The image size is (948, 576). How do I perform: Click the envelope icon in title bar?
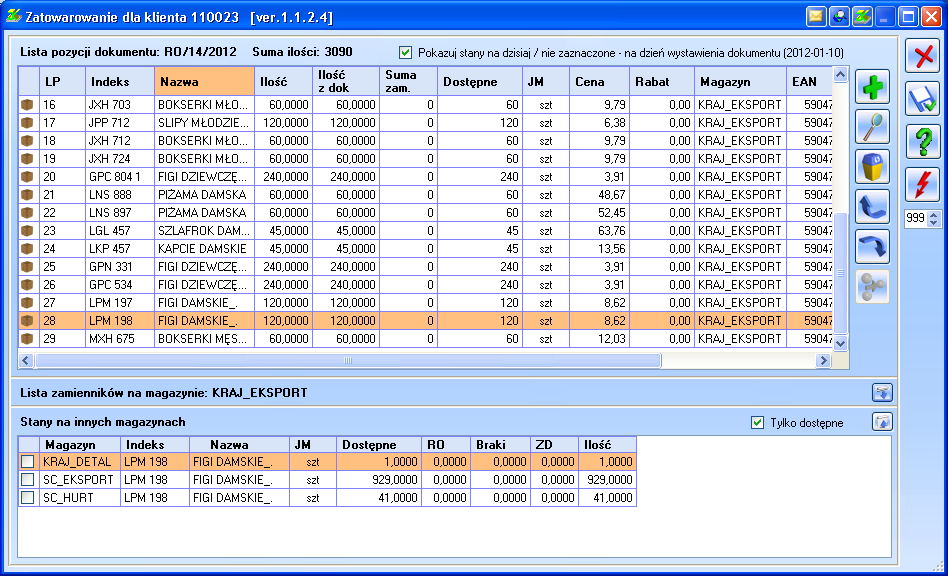pyautogui.click(x=816, y=17)
